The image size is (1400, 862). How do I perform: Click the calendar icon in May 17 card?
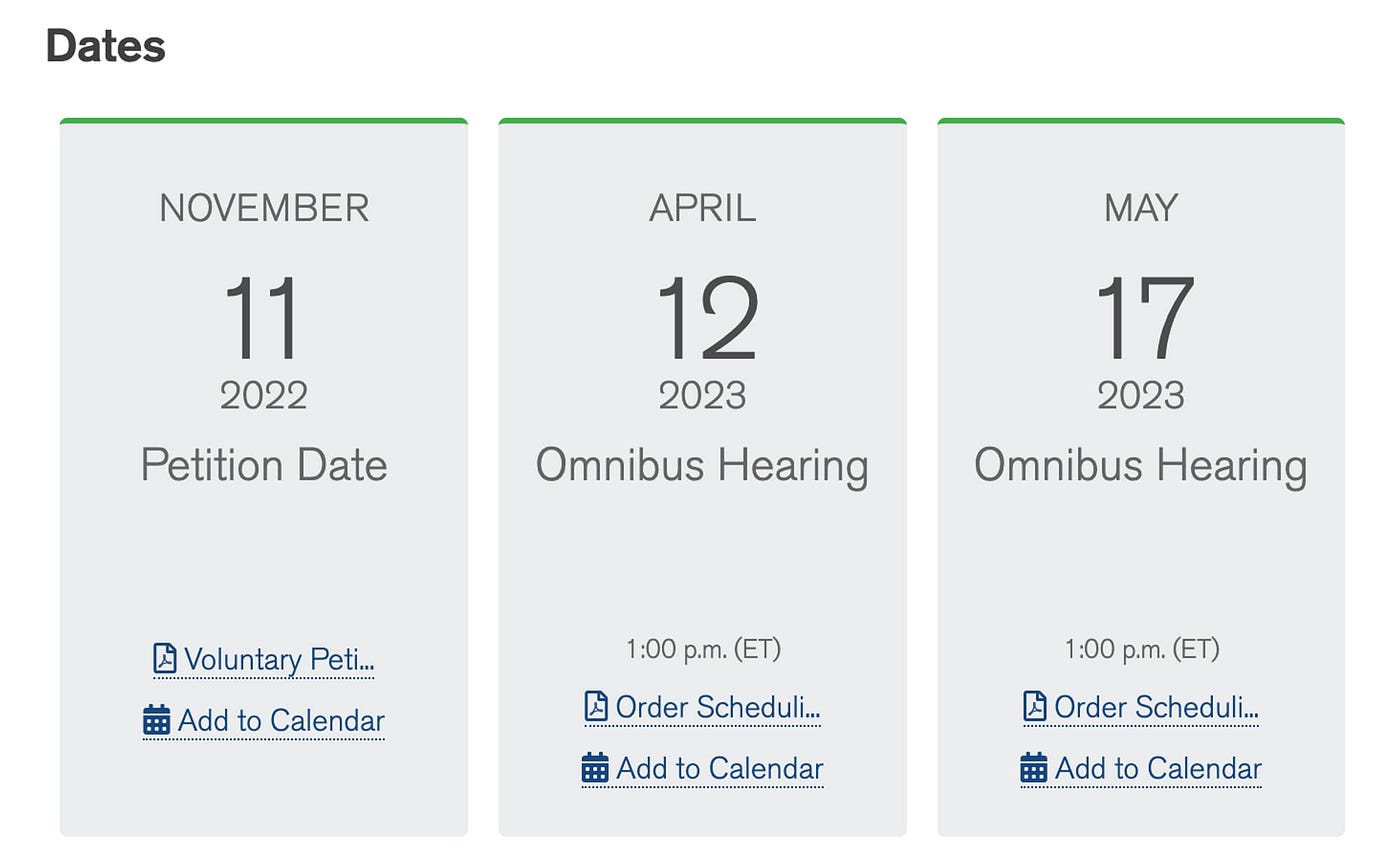pyautogui.click(x=1034, y=768)
